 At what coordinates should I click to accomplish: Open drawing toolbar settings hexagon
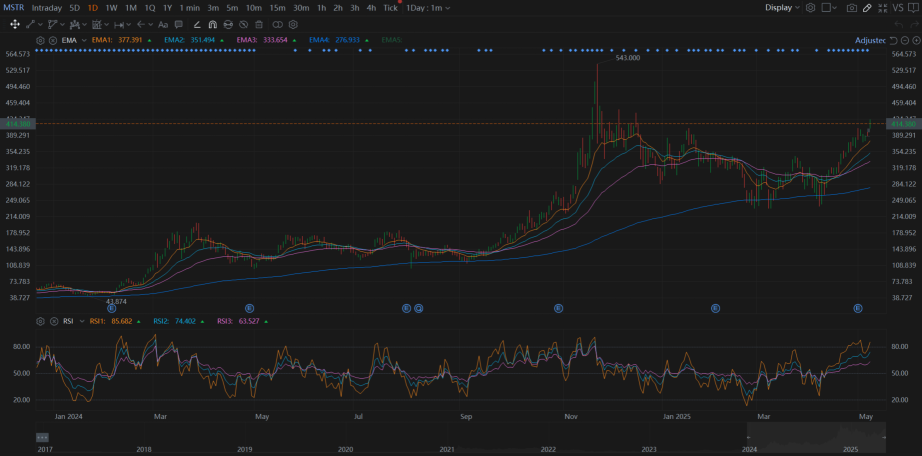(293, 25)
